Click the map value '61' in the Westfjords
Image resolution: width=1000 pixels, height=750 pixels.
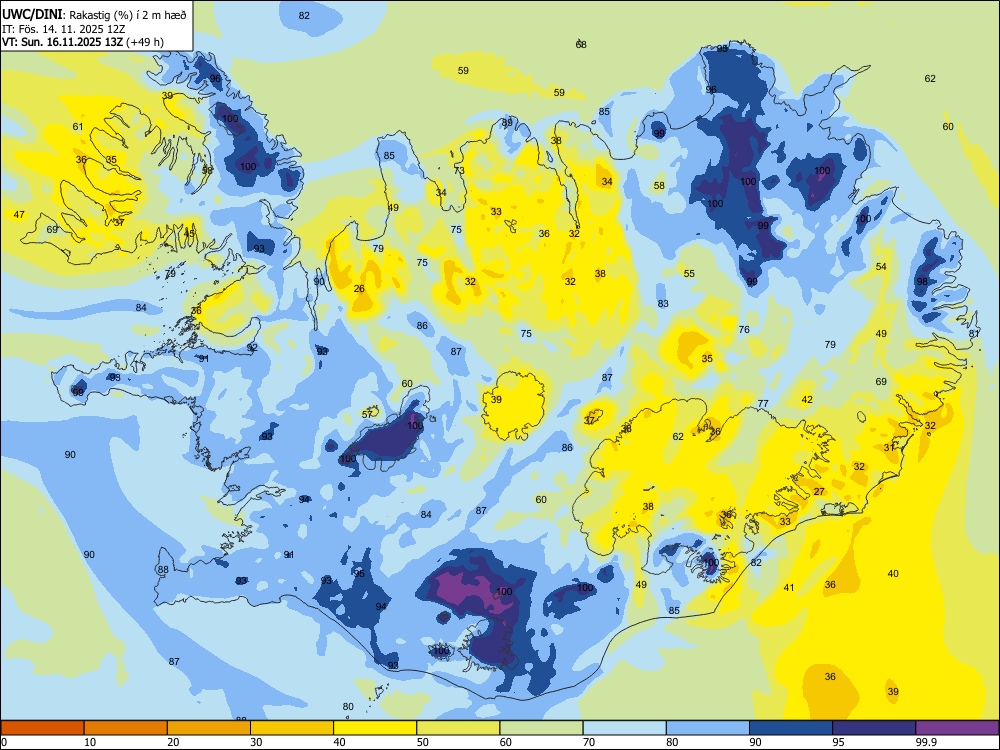[78, 127]
